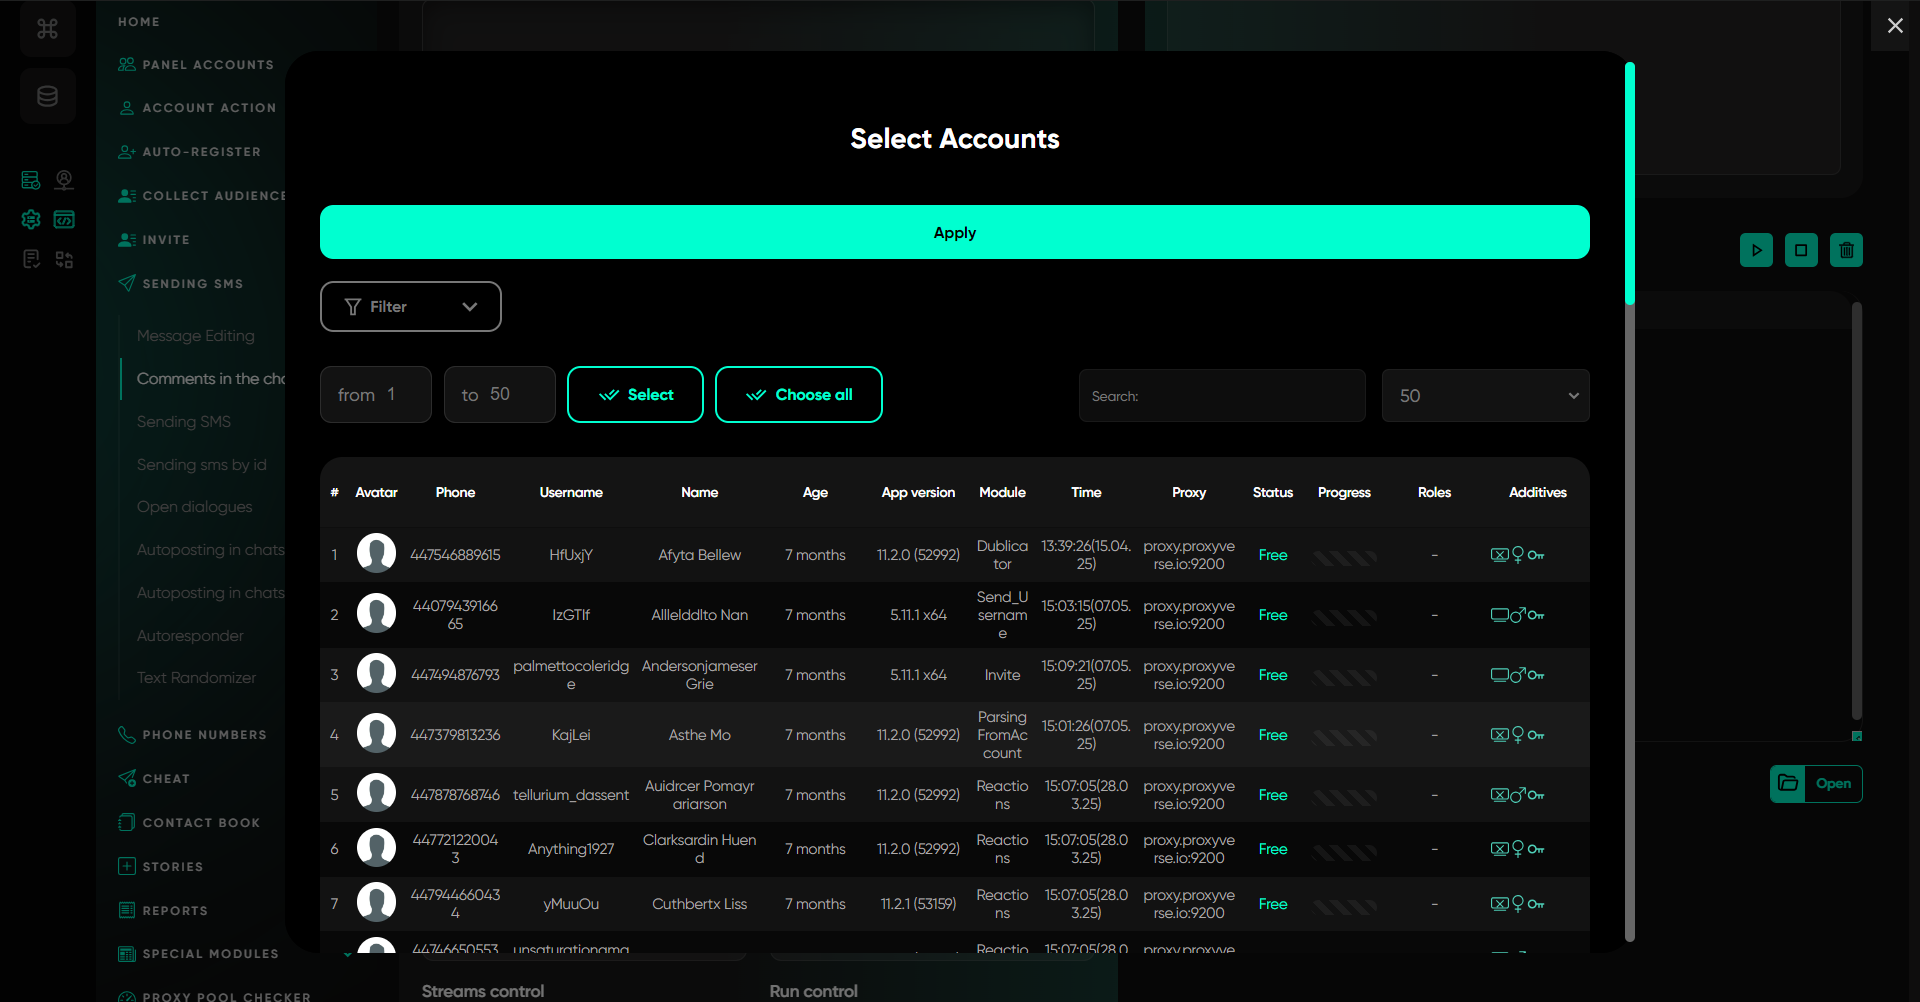Focus the Search input field
The width and height of the screenshot is (1920, 1002).
pyautogui.click(x=1222, y=396)
